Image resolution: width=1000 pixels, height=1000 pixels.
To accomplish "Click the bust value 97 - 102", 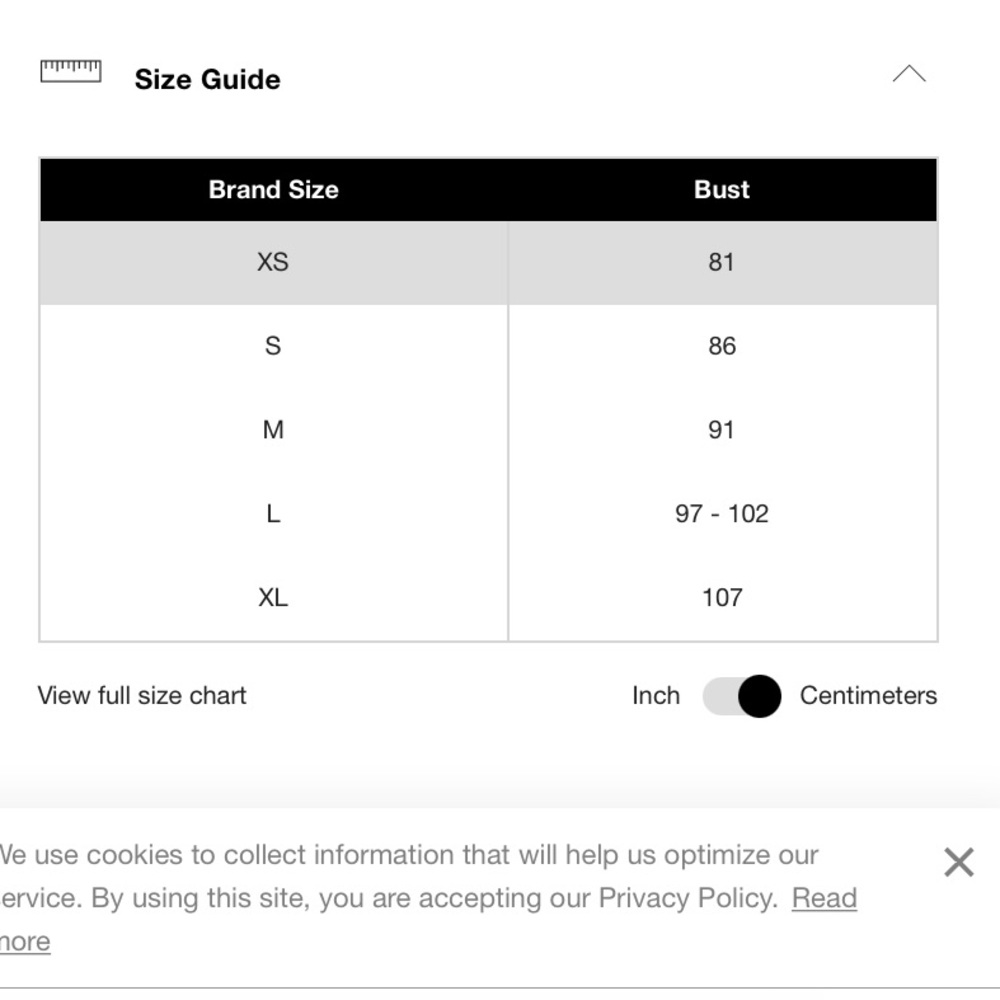I will [721, 514].
